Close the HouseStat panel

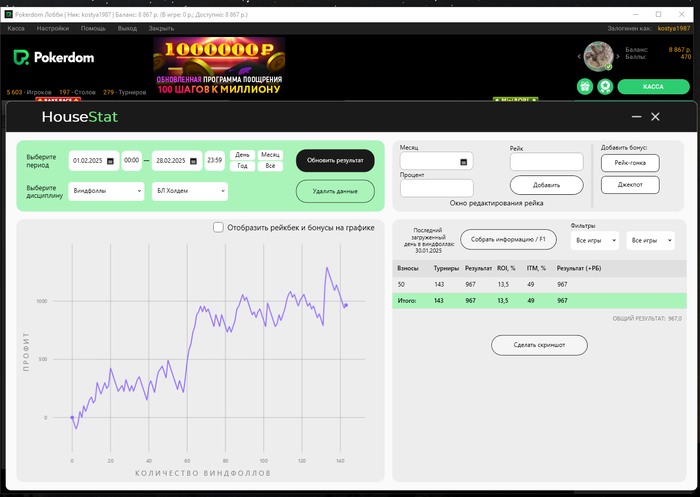655,117
